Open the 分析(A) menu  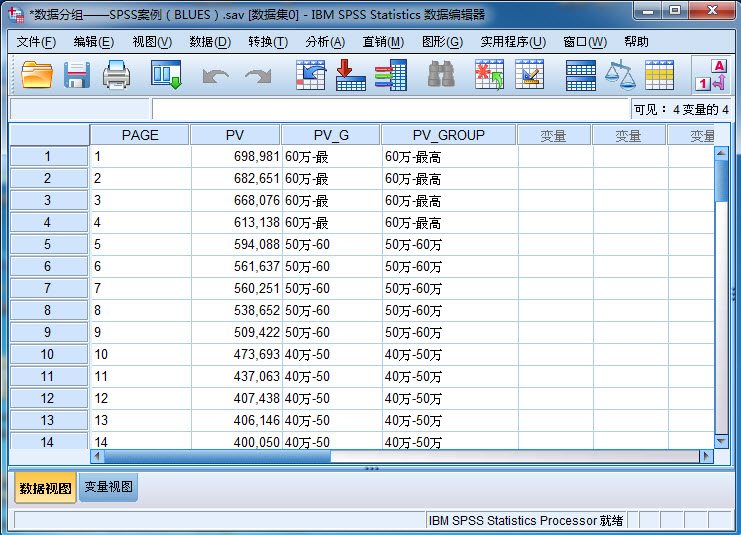point(325,42)
